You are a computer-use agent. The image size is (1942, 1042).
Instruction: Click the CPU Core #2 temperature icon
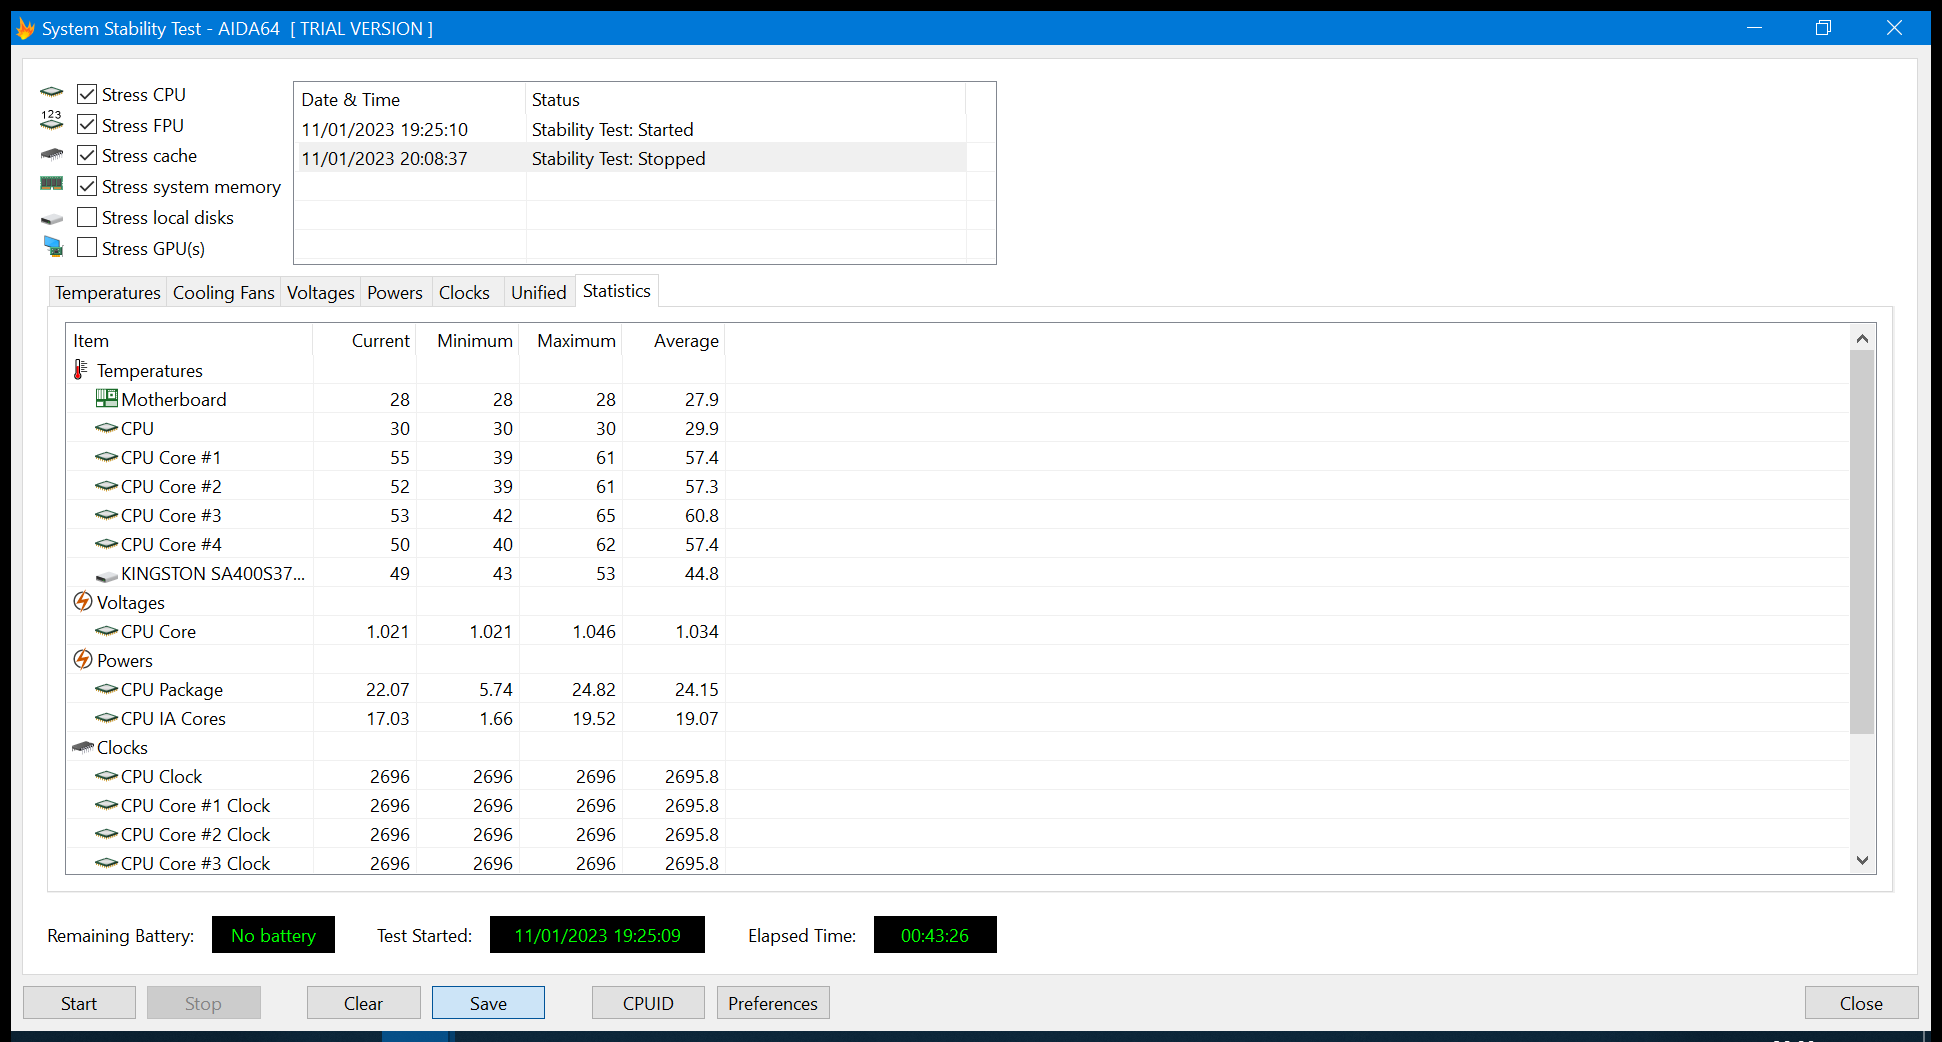click(x=106, y=486)
